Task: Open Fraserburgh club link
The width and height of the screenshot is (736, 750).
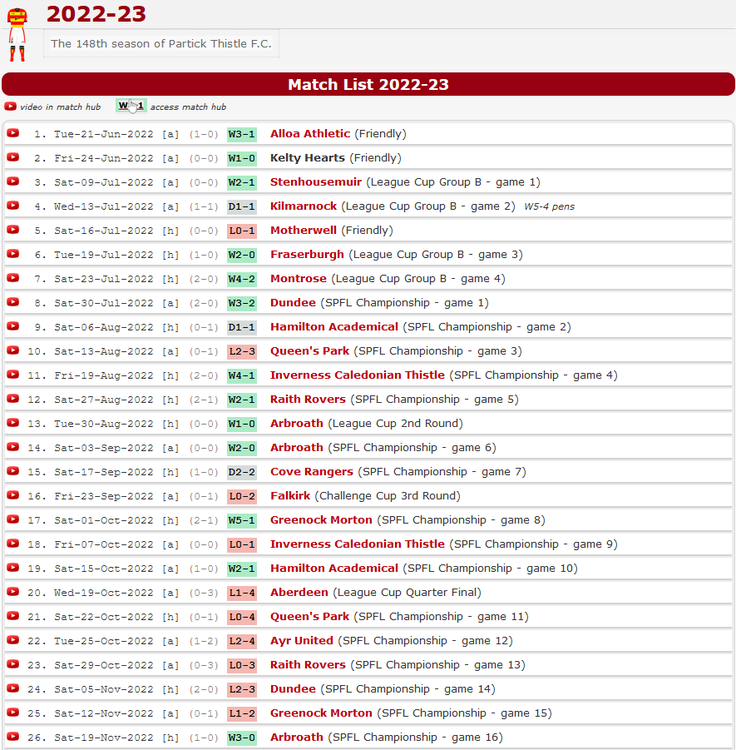Action: click(307, 254)
